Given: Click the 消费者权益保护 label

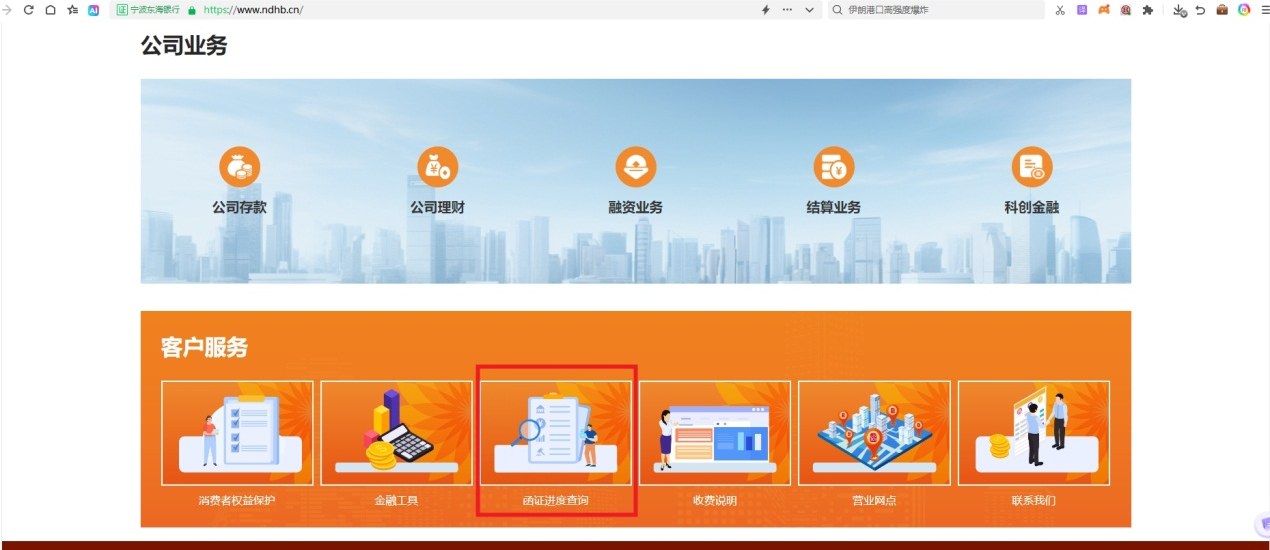Looking at the screenshot, I should [x=237, y=500].
